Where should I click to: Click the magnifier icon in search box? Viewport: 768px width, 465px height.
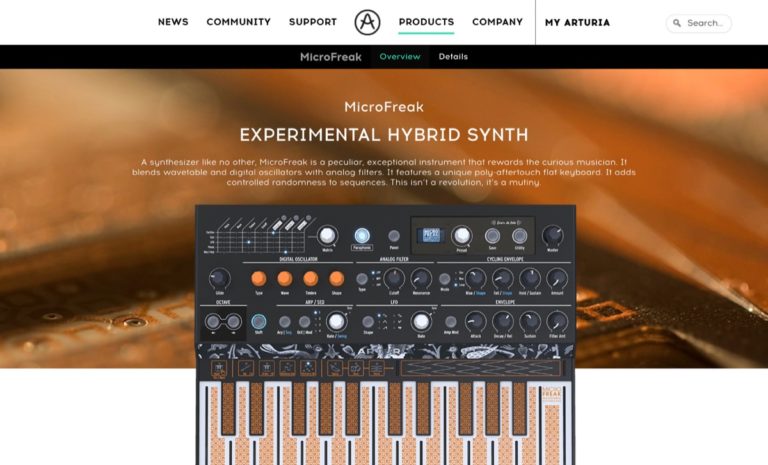[x=677, y=23]
